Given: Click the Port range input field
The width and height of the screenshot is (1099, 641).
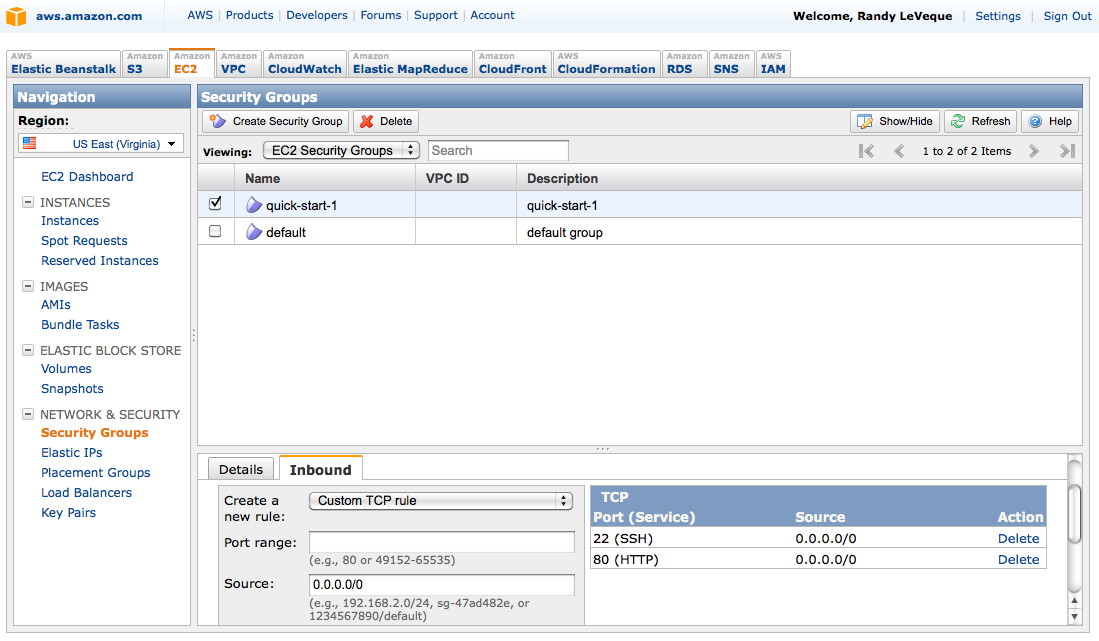Looking at the screenshot, I should (x=441, y=542).
